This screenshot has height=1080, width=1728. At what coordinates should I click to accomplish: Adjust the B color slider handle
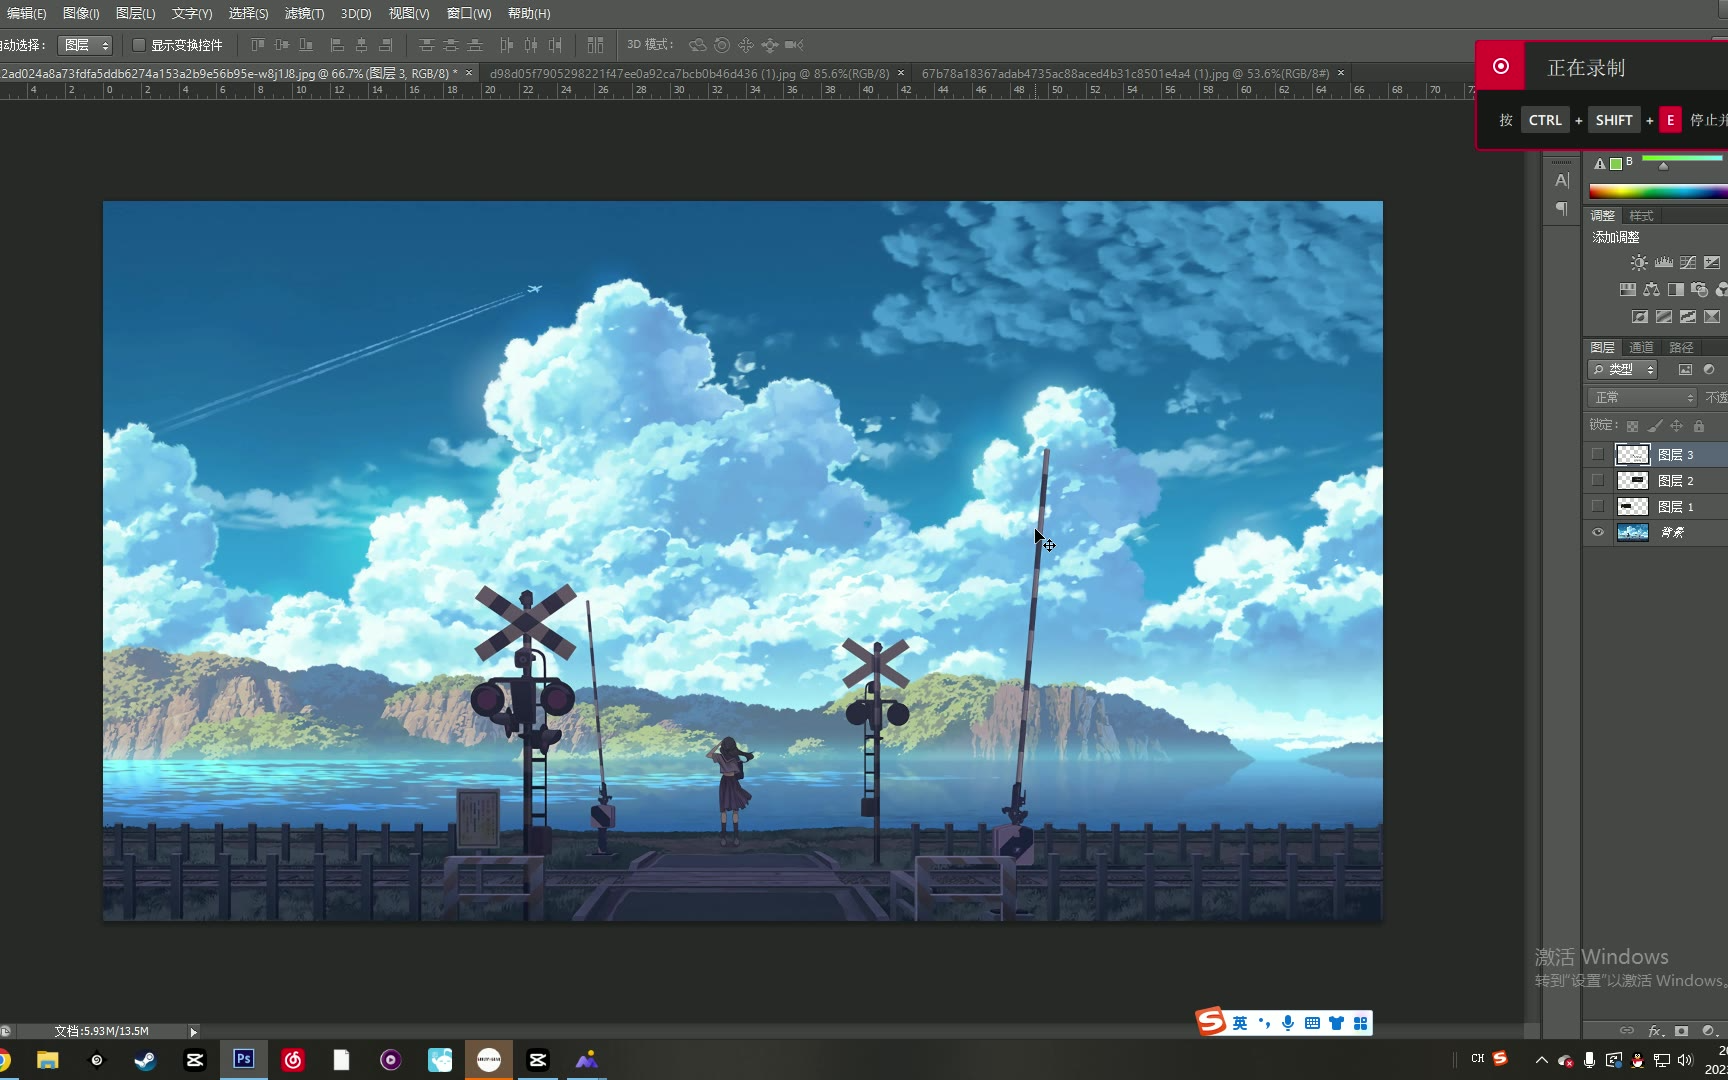(x=1663, y=167)
